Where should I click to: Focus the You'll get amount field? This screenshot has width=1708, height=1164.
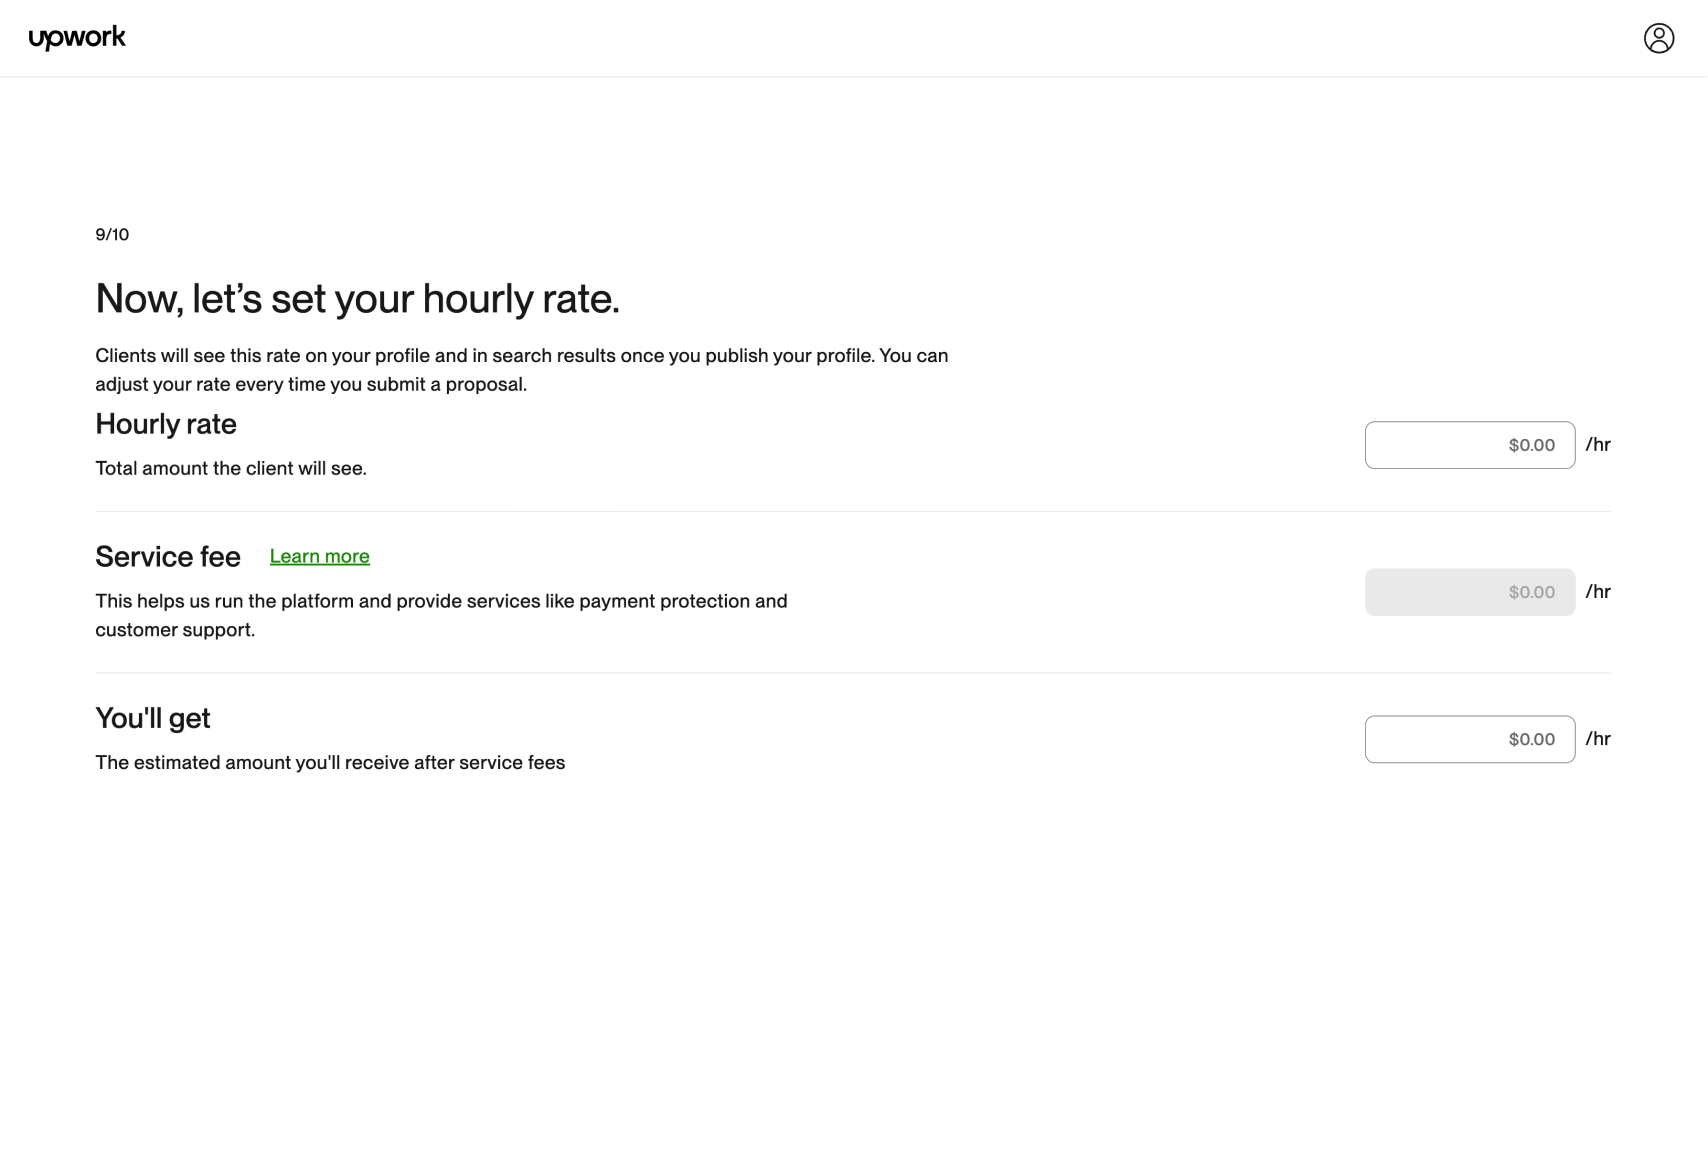pos(1470,739)
